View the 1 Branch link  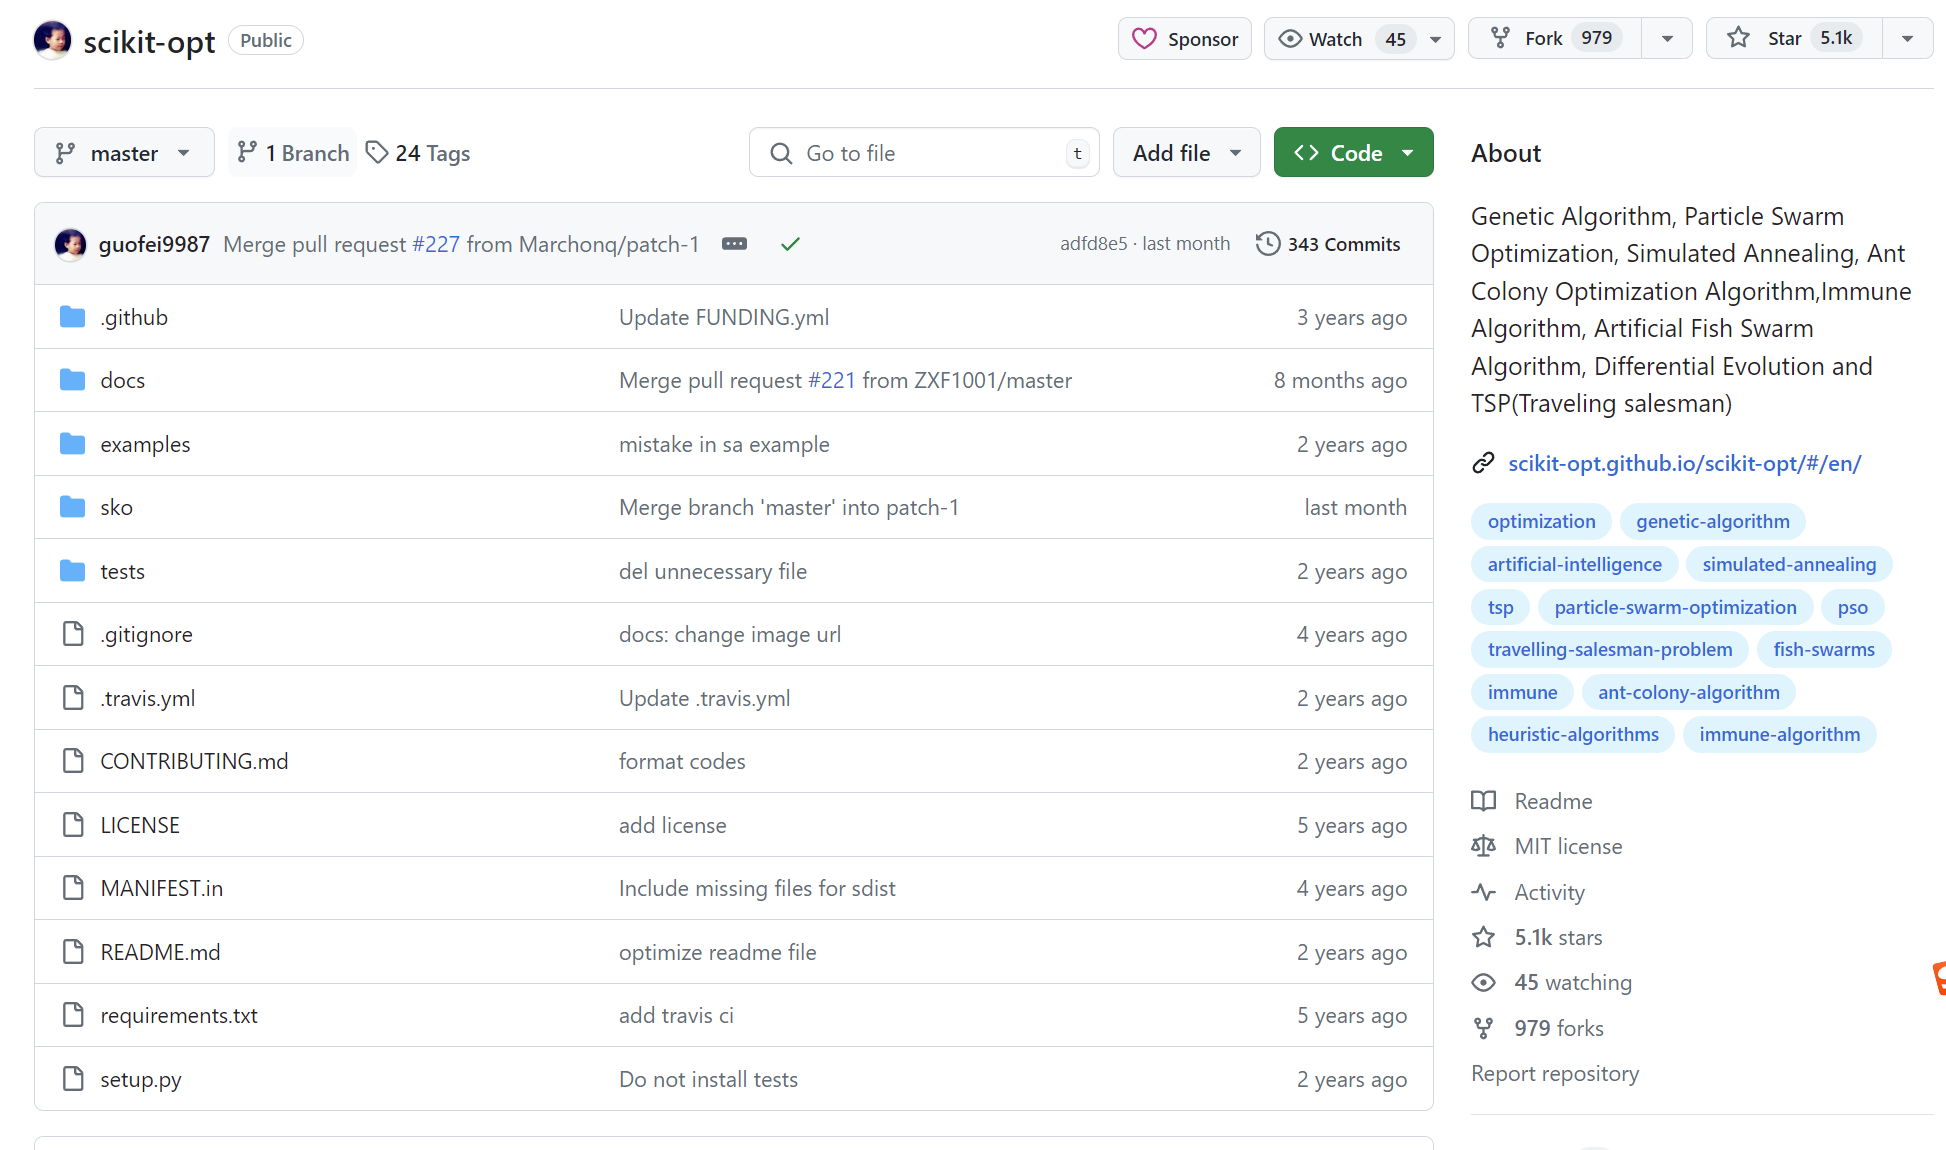pyautogui.click(x=293, y=153)
